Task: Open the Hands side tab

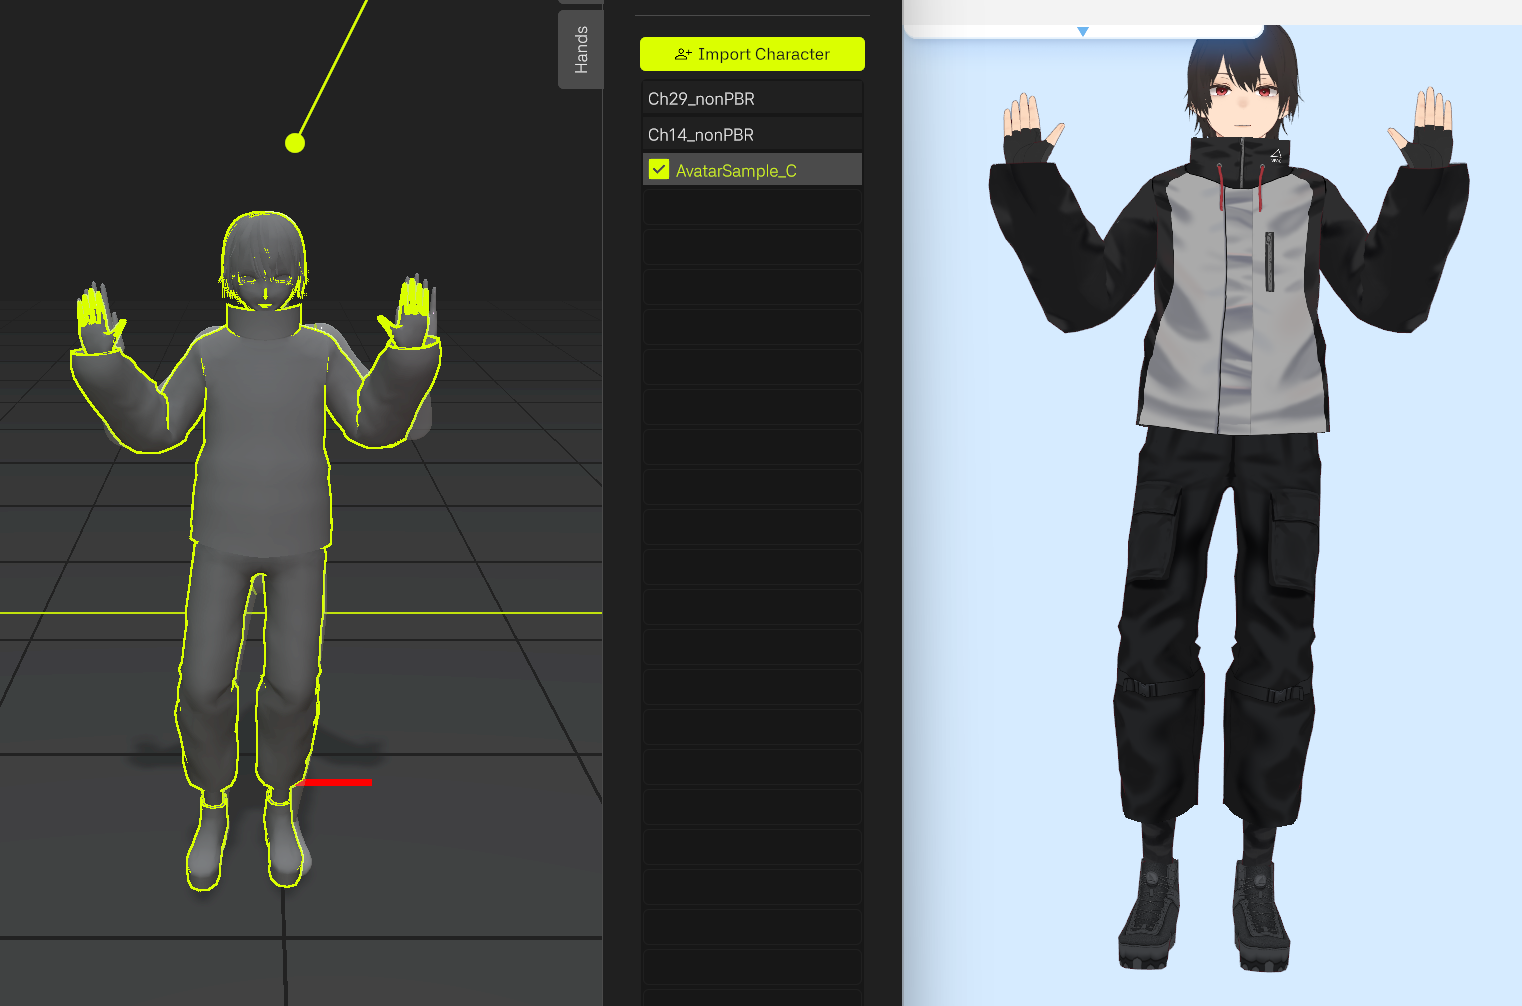Action: point(581,49)
